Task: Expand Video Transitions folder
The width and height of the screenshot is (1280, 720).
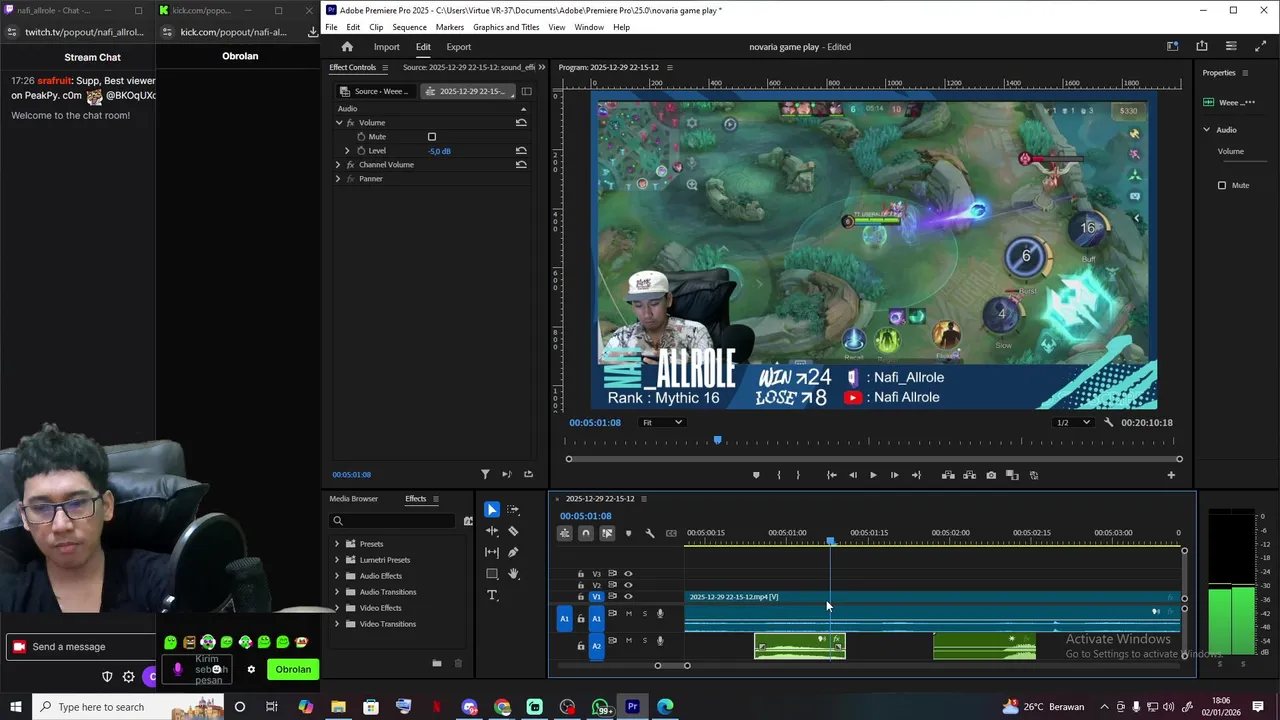Action: point(337,624)
